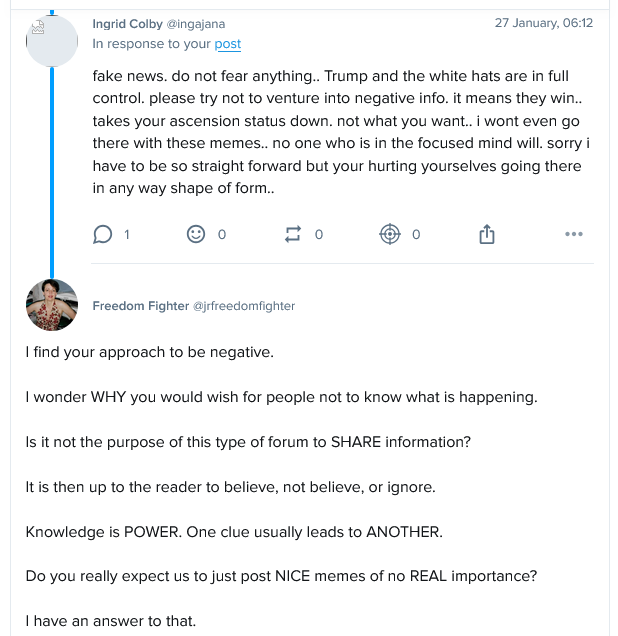Image resolution: width=618 pixels, height=636 pixels.
Task: Click the reply speech bubble icon
Action: (102, 234)
